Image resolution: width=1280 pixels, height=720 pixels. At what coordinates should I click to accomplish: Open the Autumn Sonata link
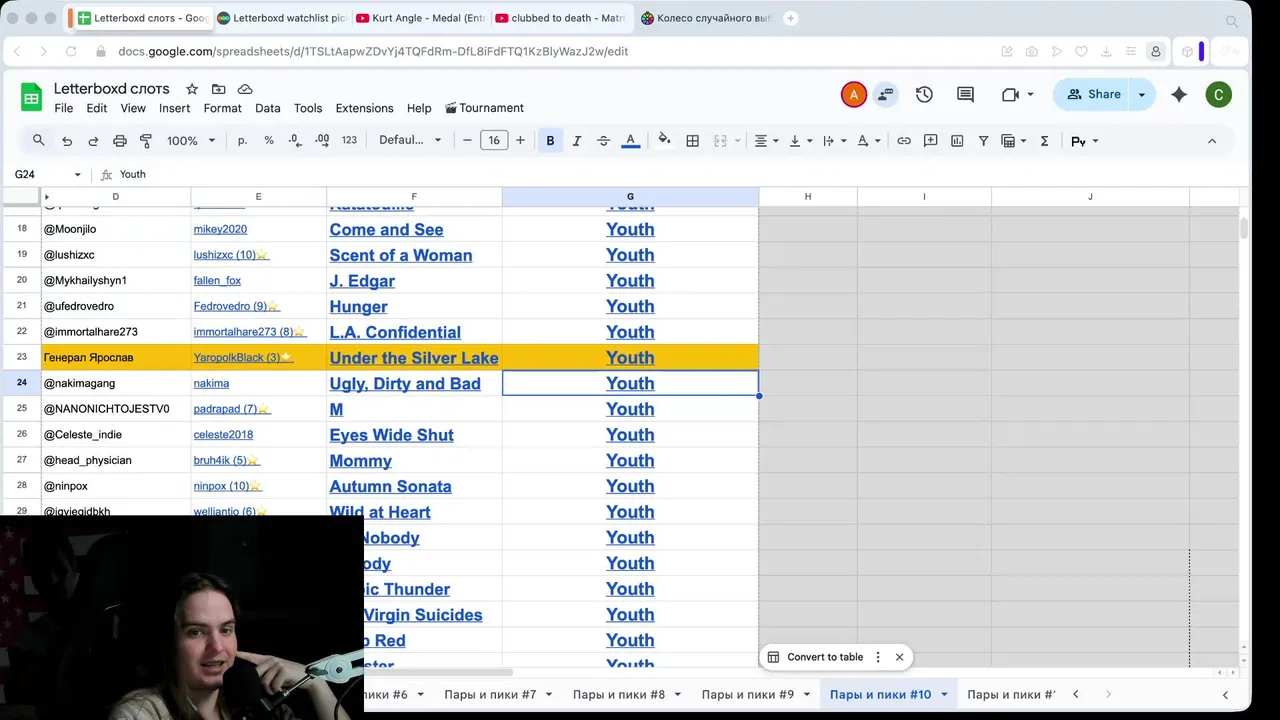[390, 486]
